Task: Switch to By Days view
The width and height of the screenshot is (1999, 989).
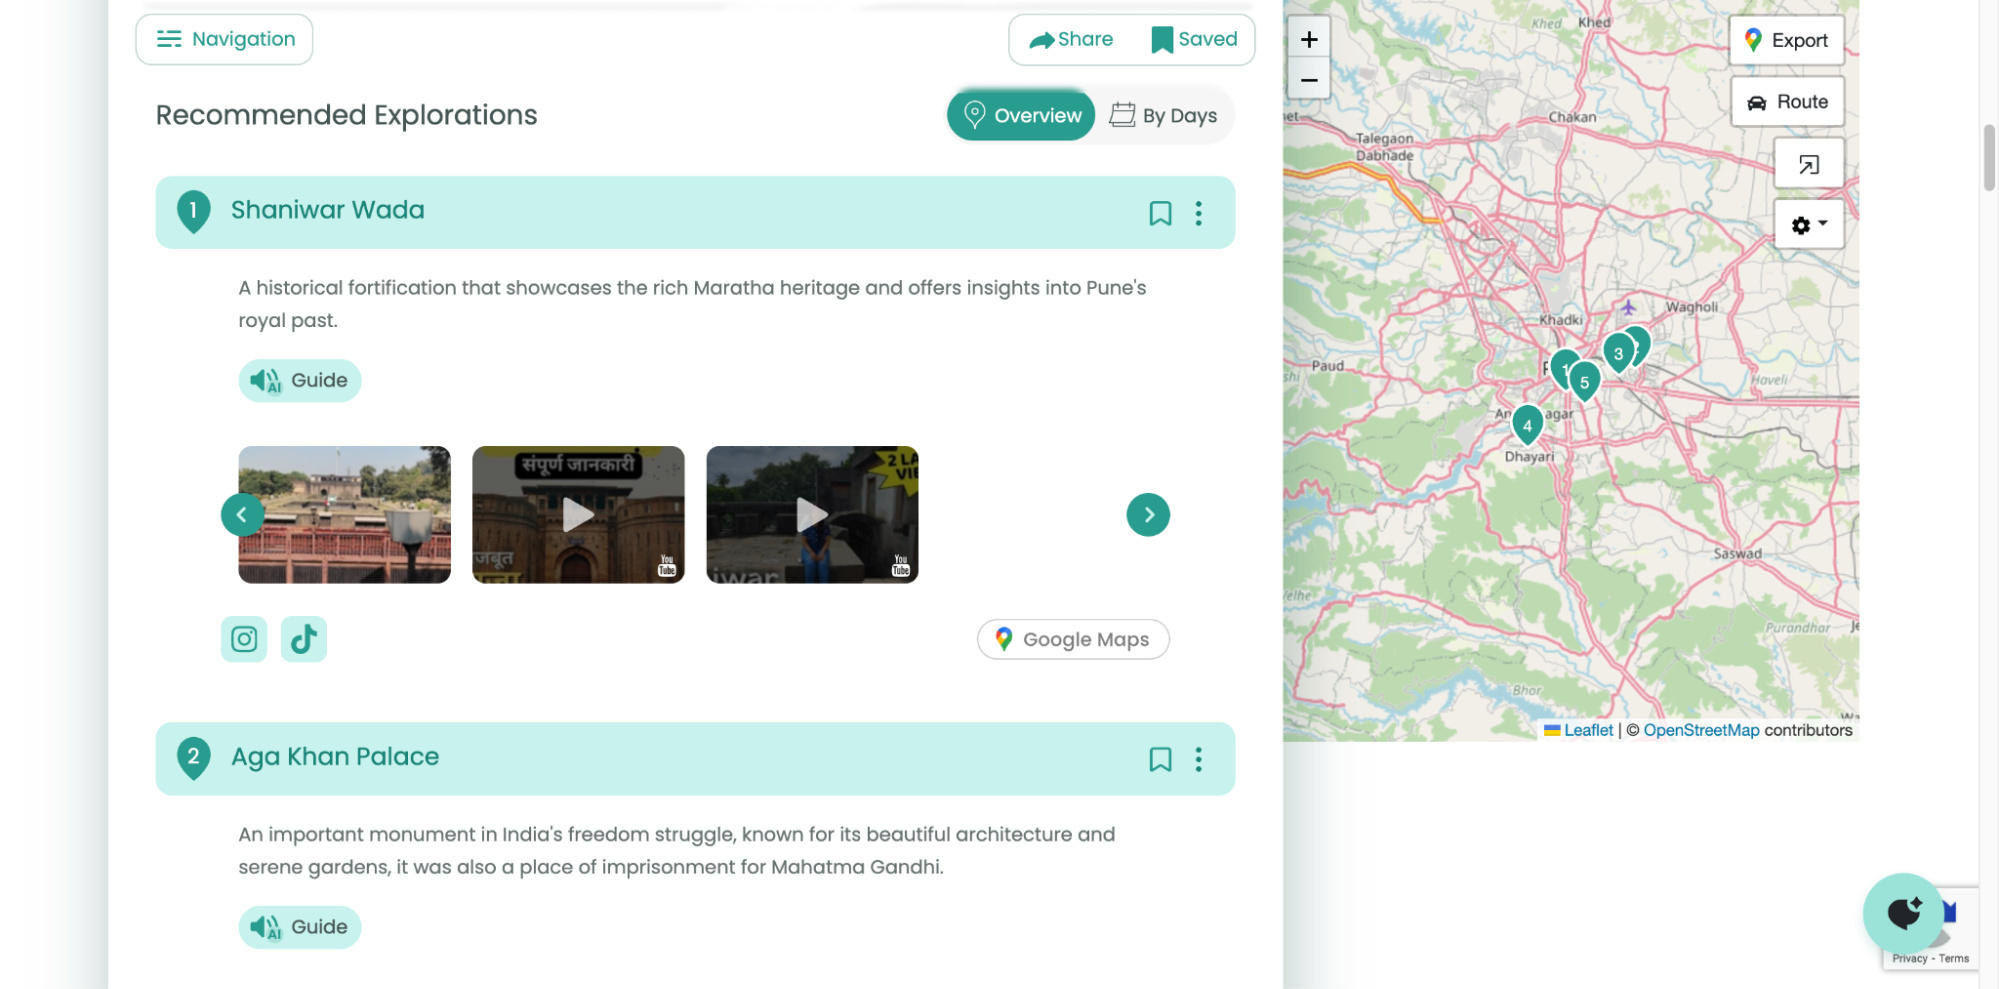Action: pos(1164,115)
